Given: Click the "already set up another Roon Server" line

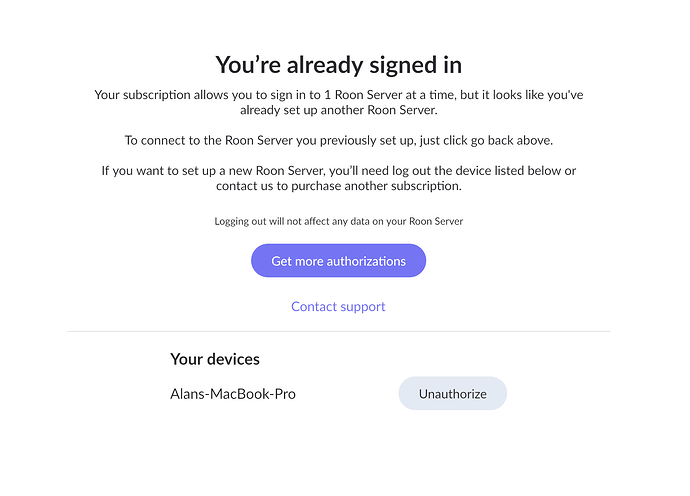Looking at the screenshot, I should [338, 111].
